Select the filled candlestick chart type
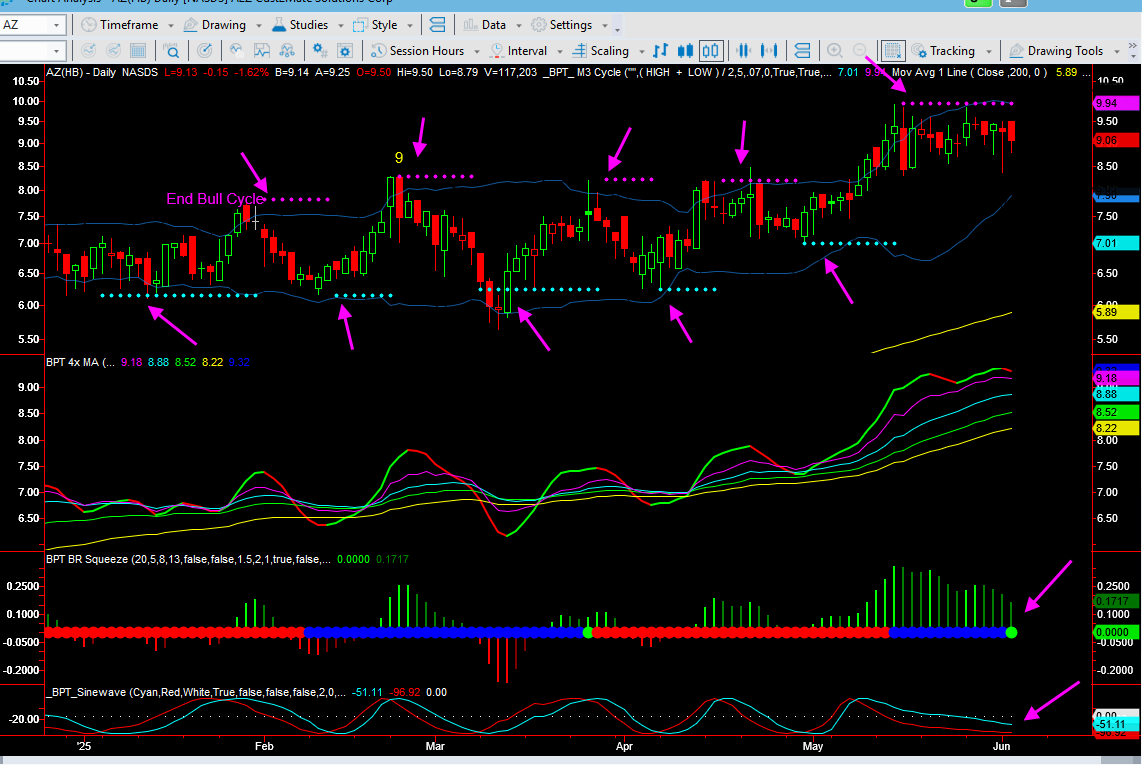1142x765 pixels. [x=686, y=51]
